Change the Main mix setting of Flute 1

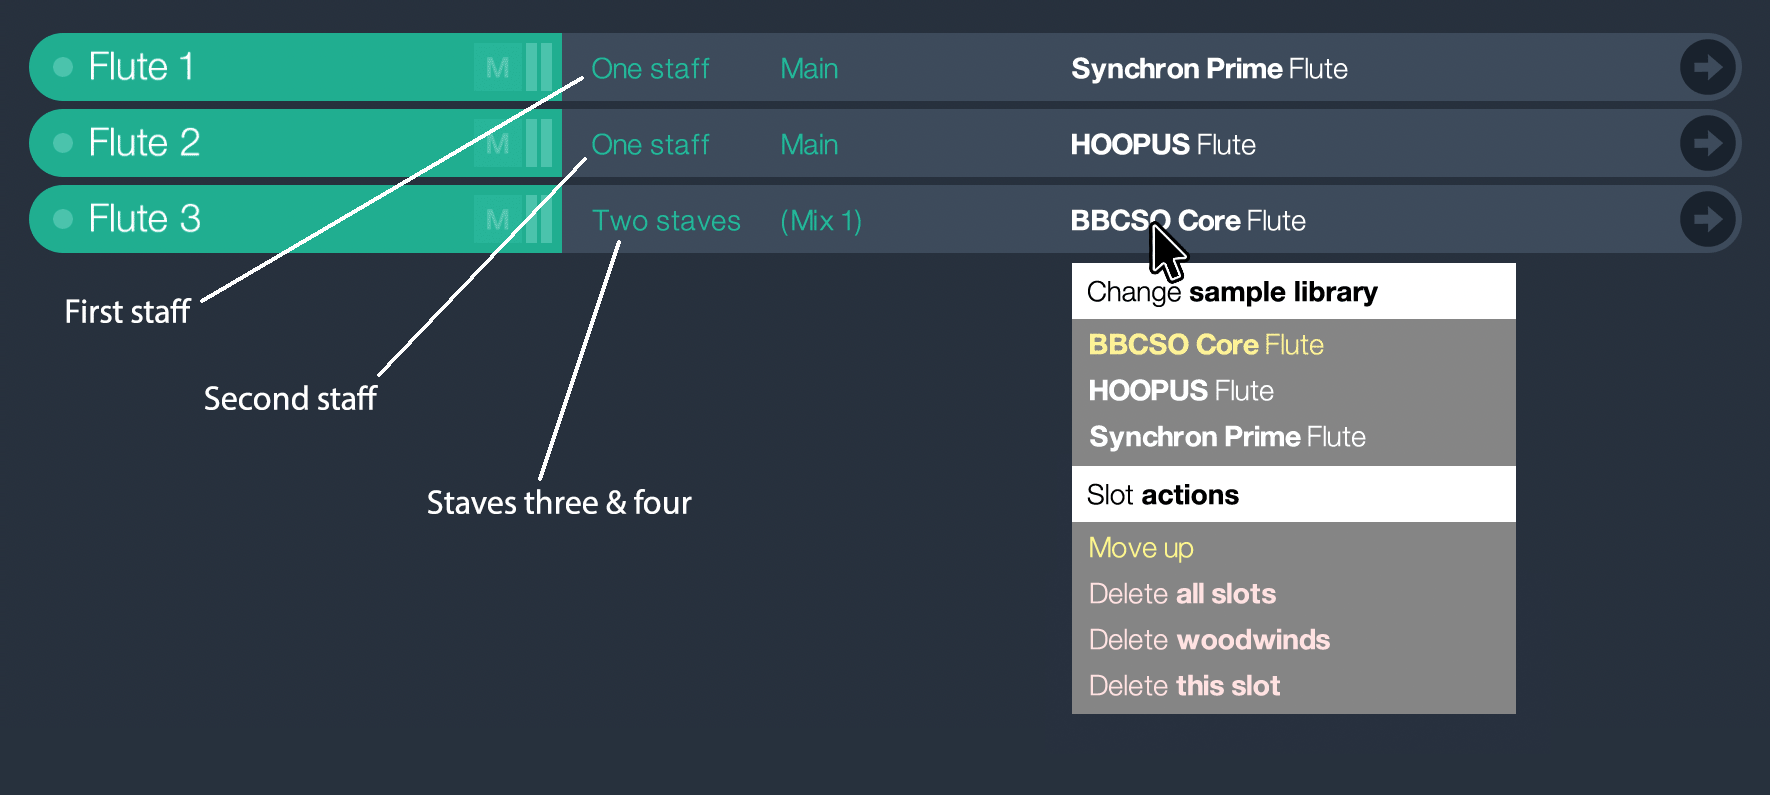[x=809, y=68]
